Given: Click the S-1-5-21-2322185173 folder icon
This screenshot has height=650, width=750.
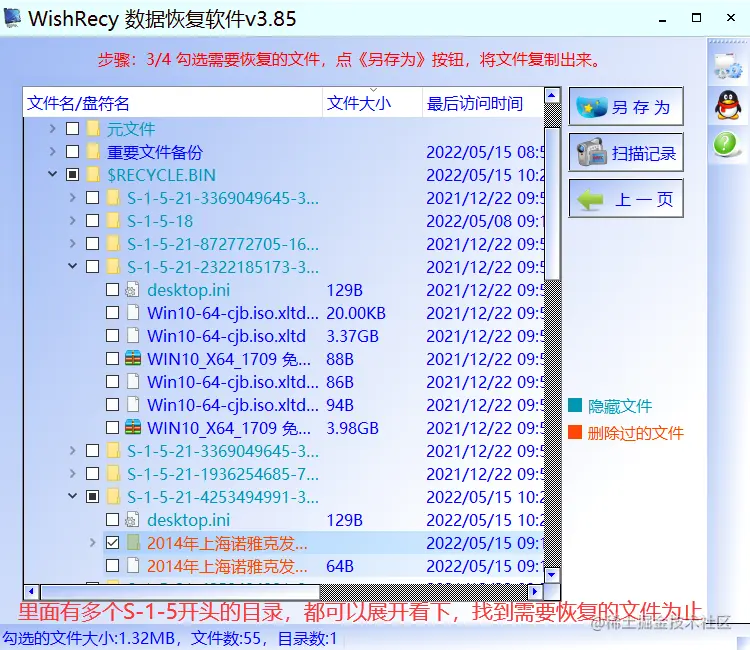Looking at the screenshot, I should 113,266.
